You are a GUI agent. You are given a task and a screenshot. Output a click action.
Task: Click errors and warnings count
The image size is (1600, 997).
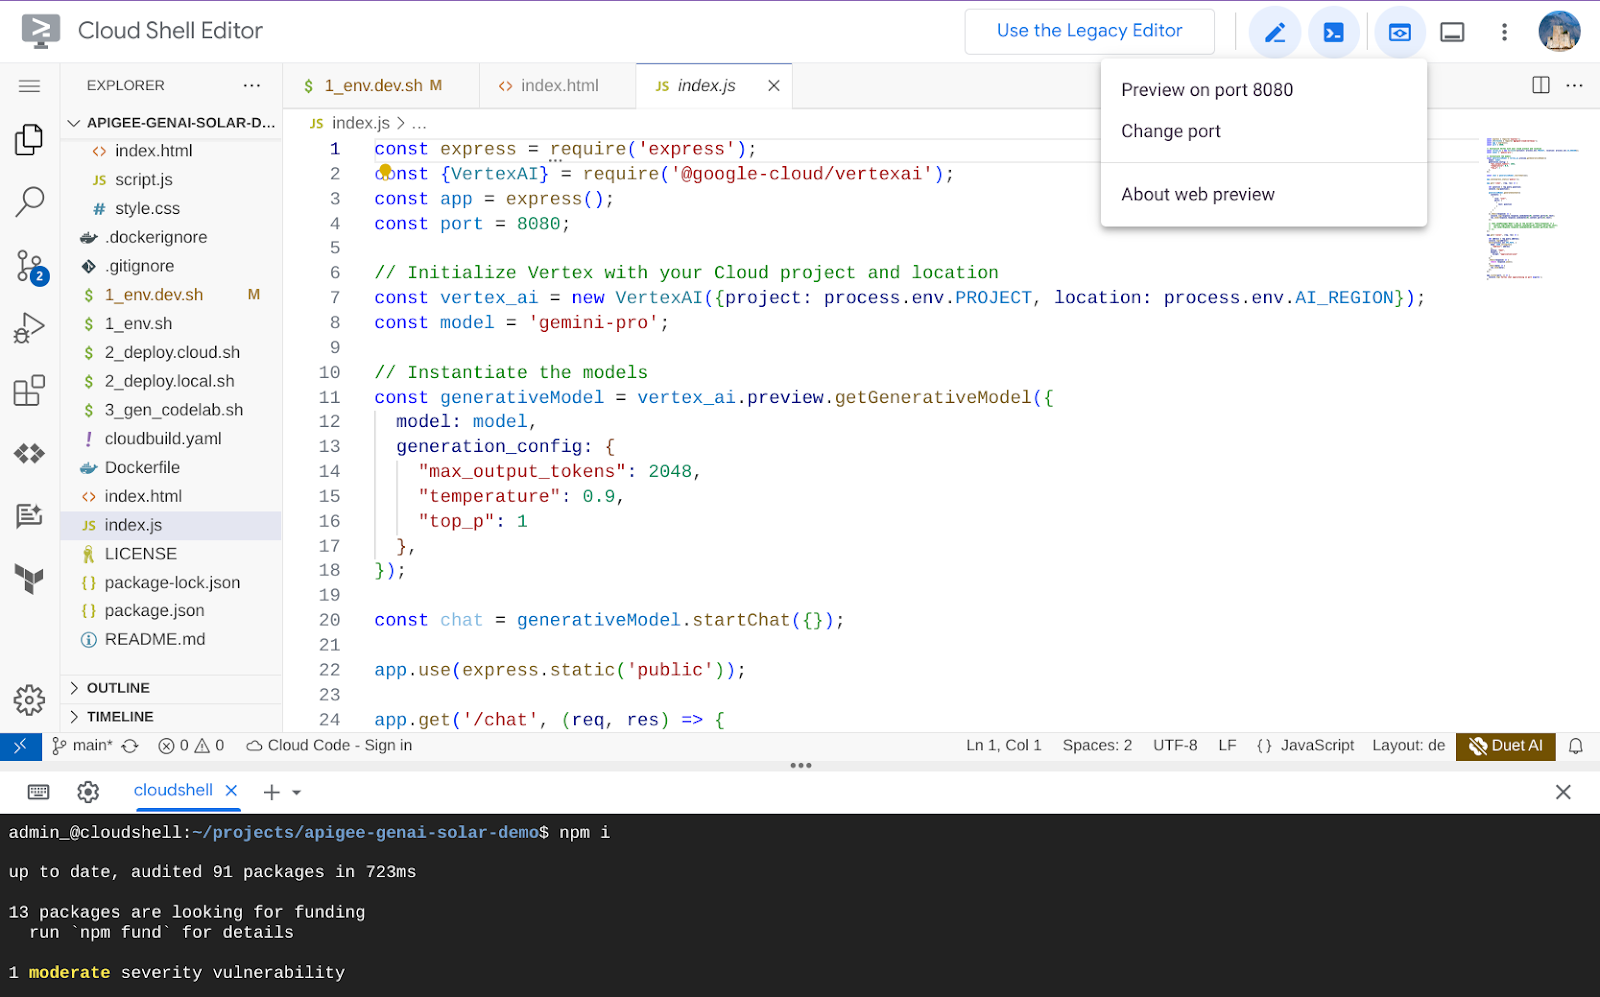pos(191,746)
